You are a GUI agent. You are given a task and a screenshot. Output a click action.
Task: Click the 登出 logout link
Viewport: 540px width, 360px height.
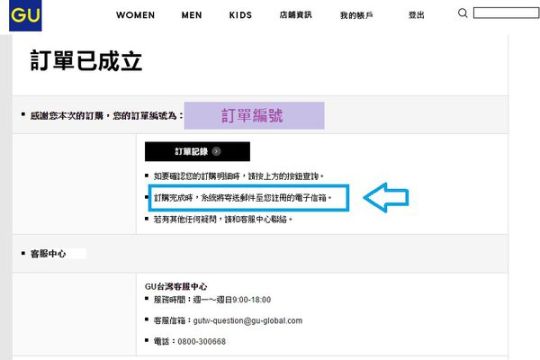pos(416,15)
